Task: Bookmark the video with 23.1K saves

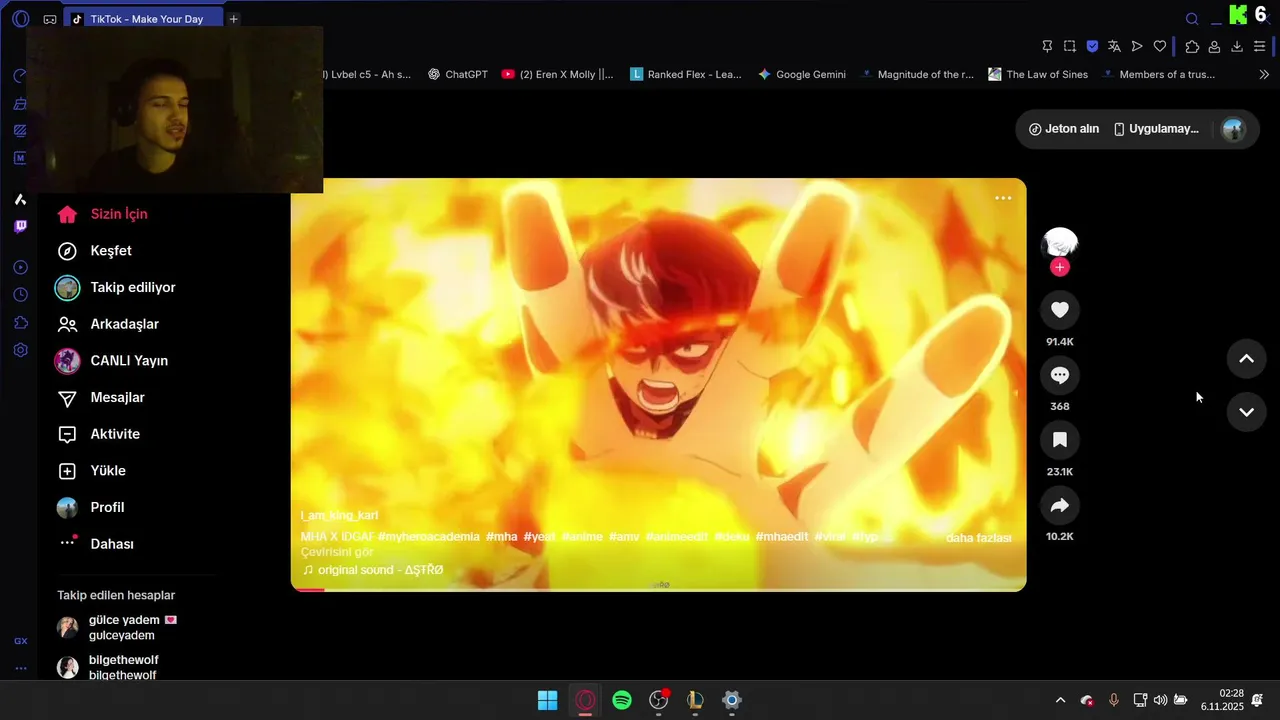Action: 1060,440
